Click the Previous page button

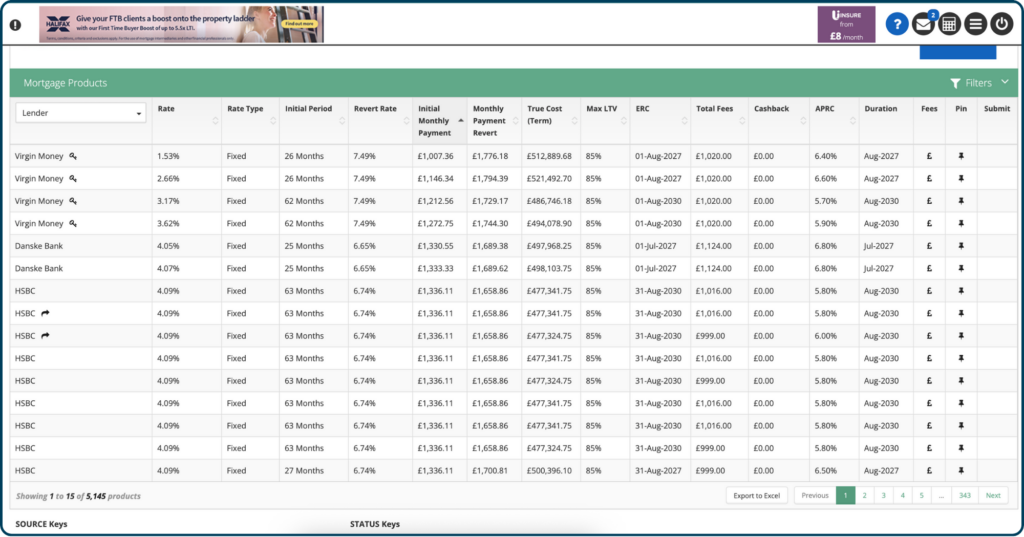click(814, 495)
